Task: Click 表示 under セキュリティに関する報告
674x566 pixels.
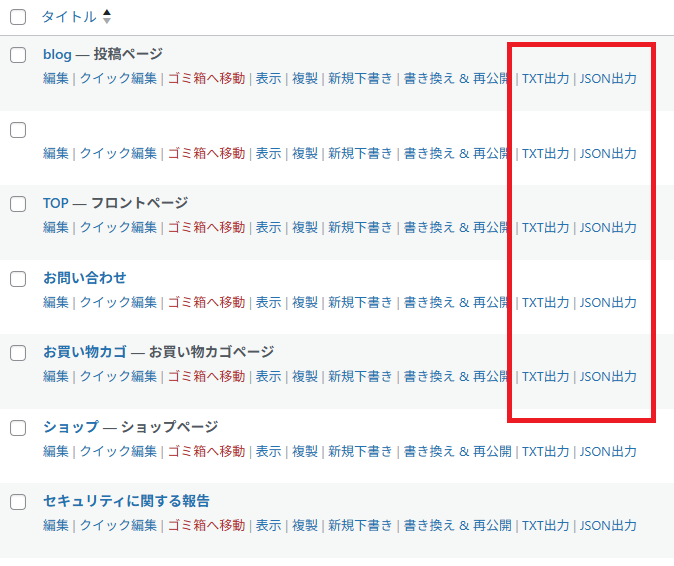Action: [x=269, y=525]
